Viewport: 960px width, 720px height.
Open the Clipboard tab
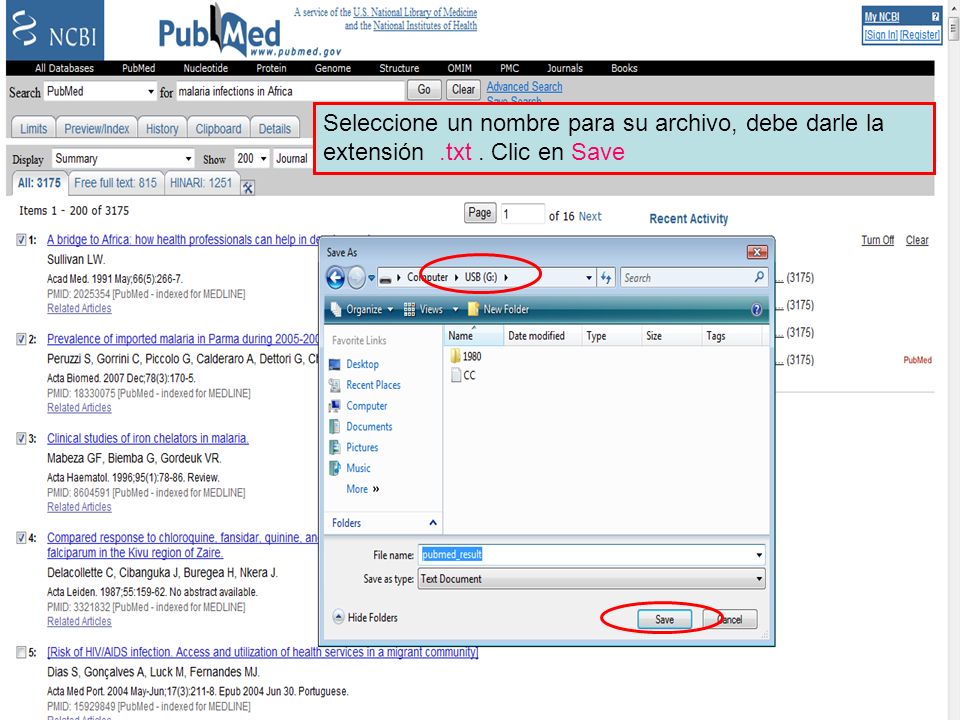219,129
